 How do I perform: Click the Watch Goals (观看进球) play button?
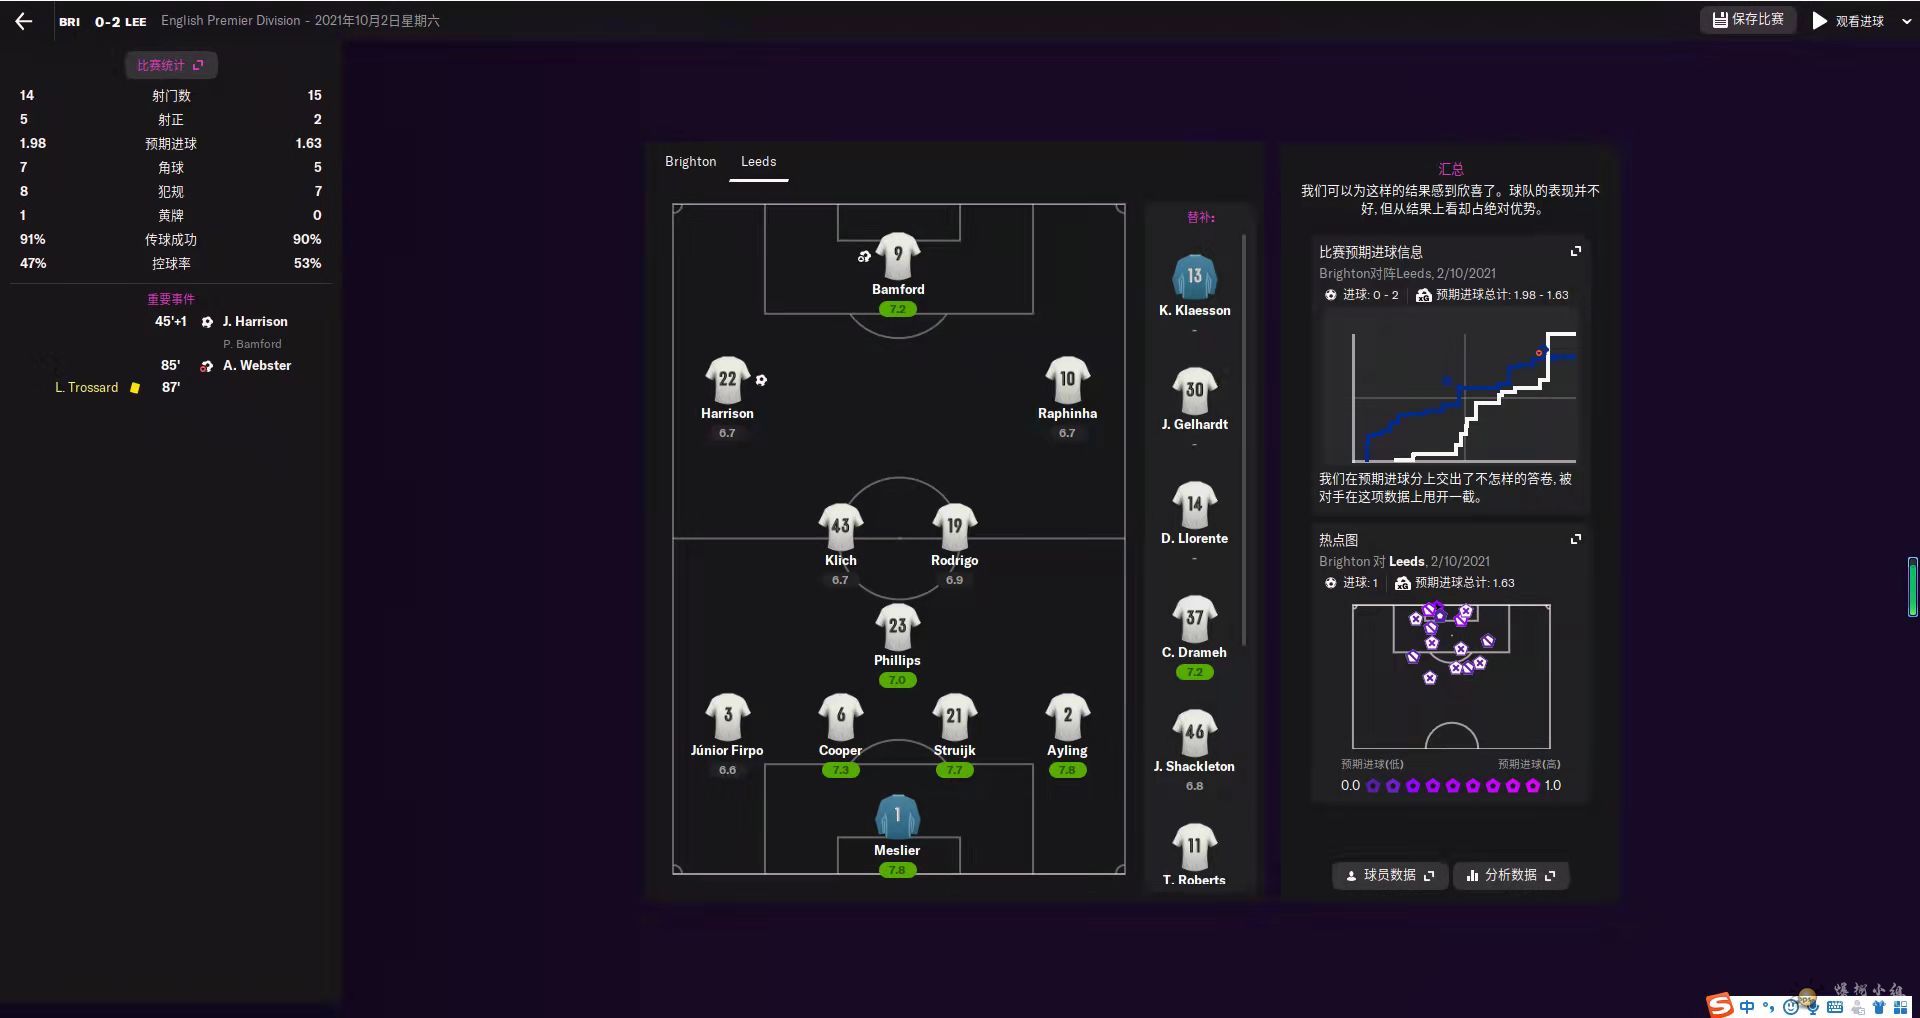click(x=1848, y=21)
